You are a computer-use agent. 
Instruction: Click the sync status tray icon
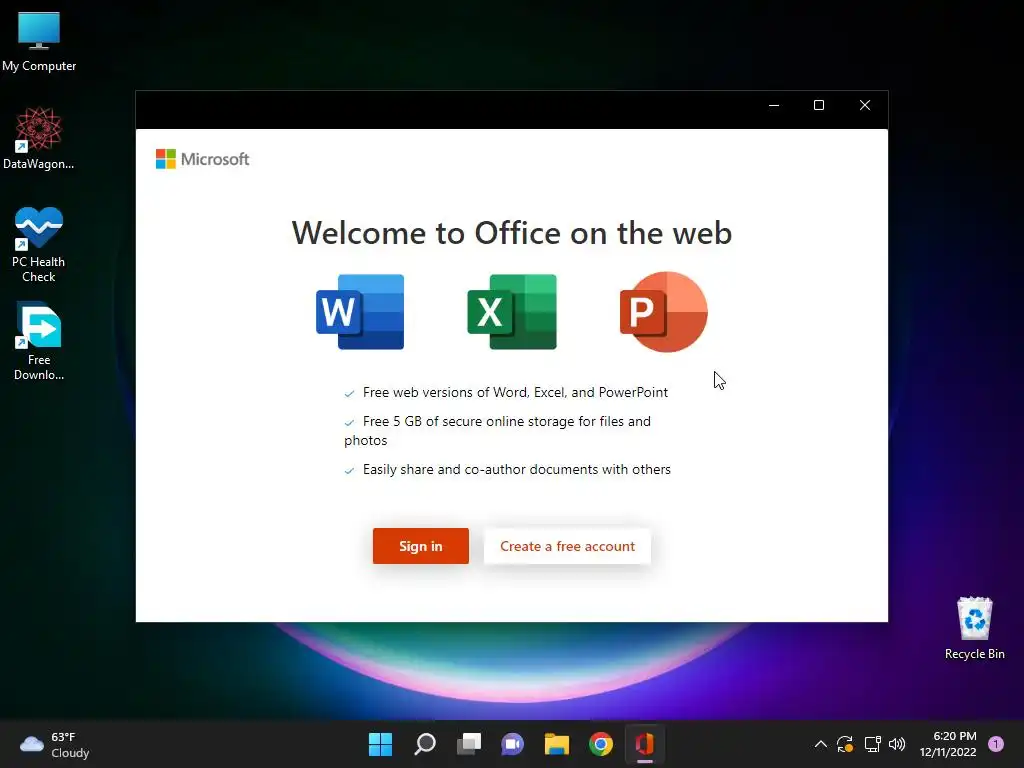pos(845,744)
